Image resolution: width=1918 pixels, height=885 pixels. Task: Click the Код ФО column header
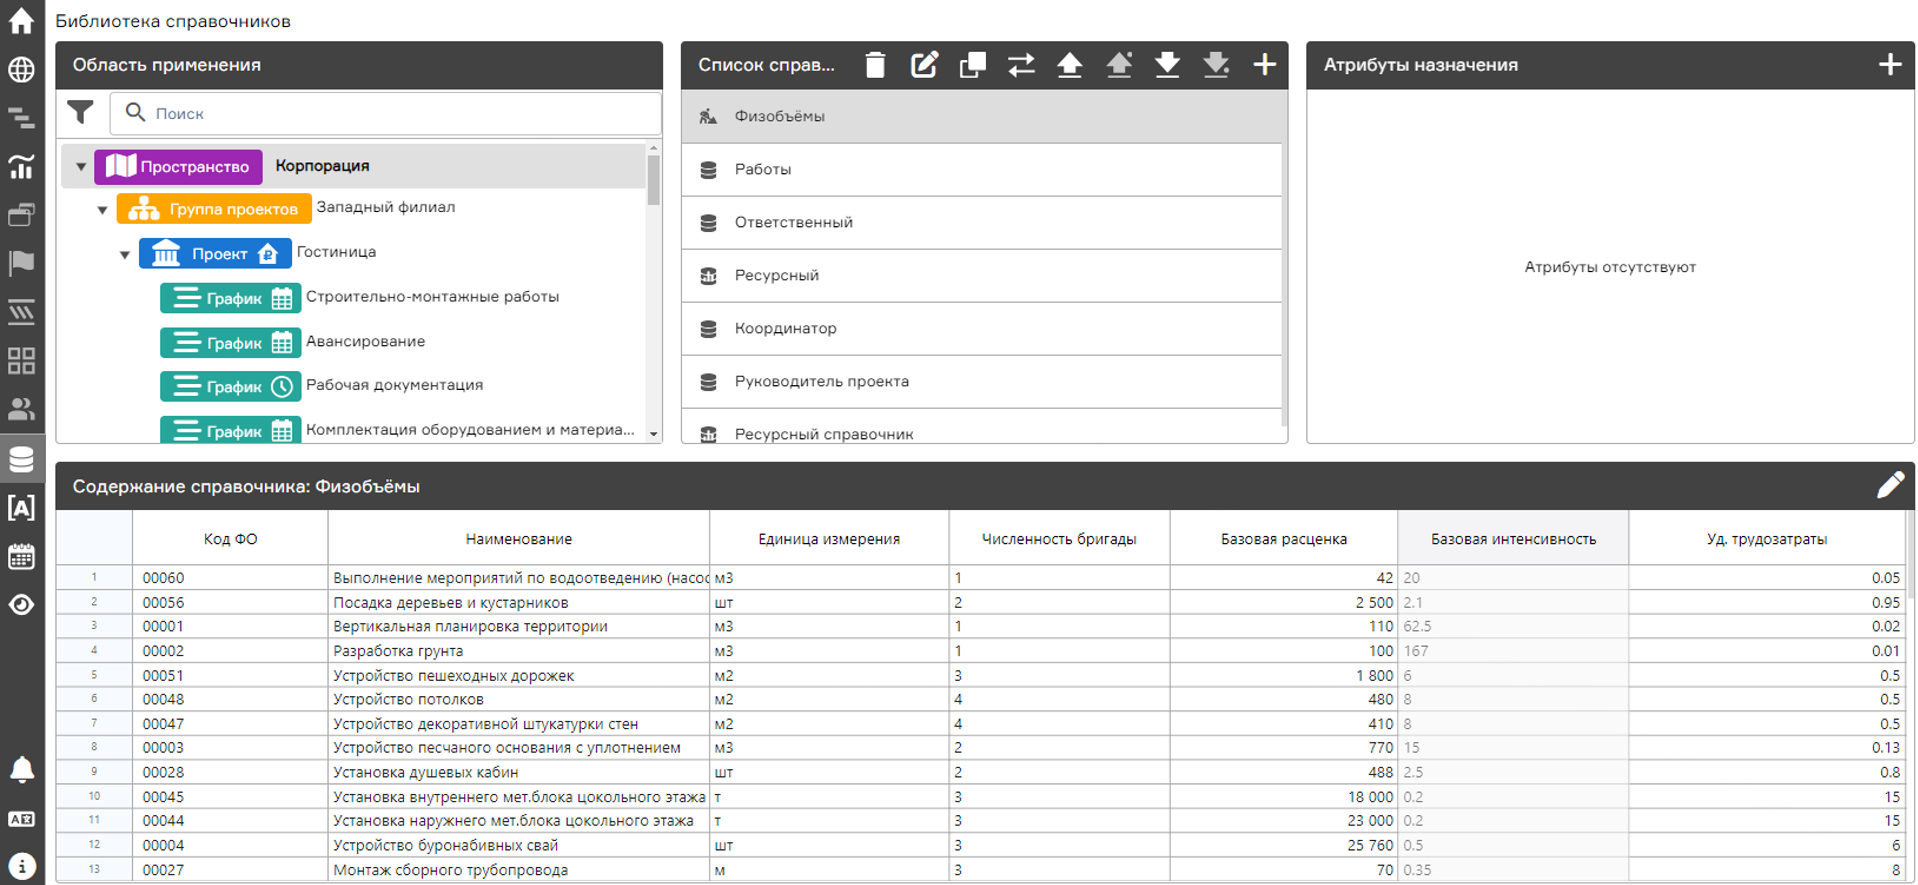coord(230,539)
